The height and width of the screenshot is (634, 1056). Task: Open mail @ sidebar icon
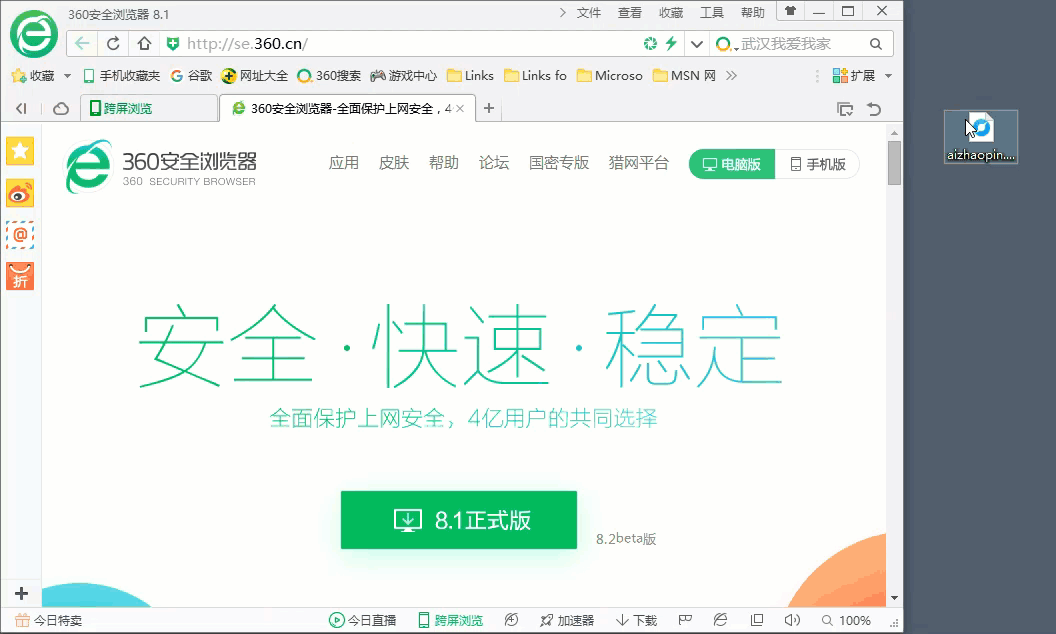pos(20,235)
